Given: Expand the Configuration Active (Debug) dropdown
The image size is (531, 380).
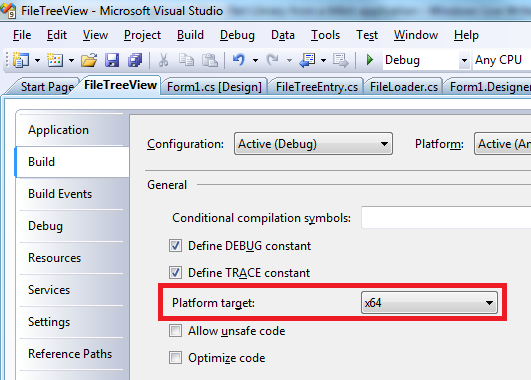Looking at the screenshot, I should [313, 144].
